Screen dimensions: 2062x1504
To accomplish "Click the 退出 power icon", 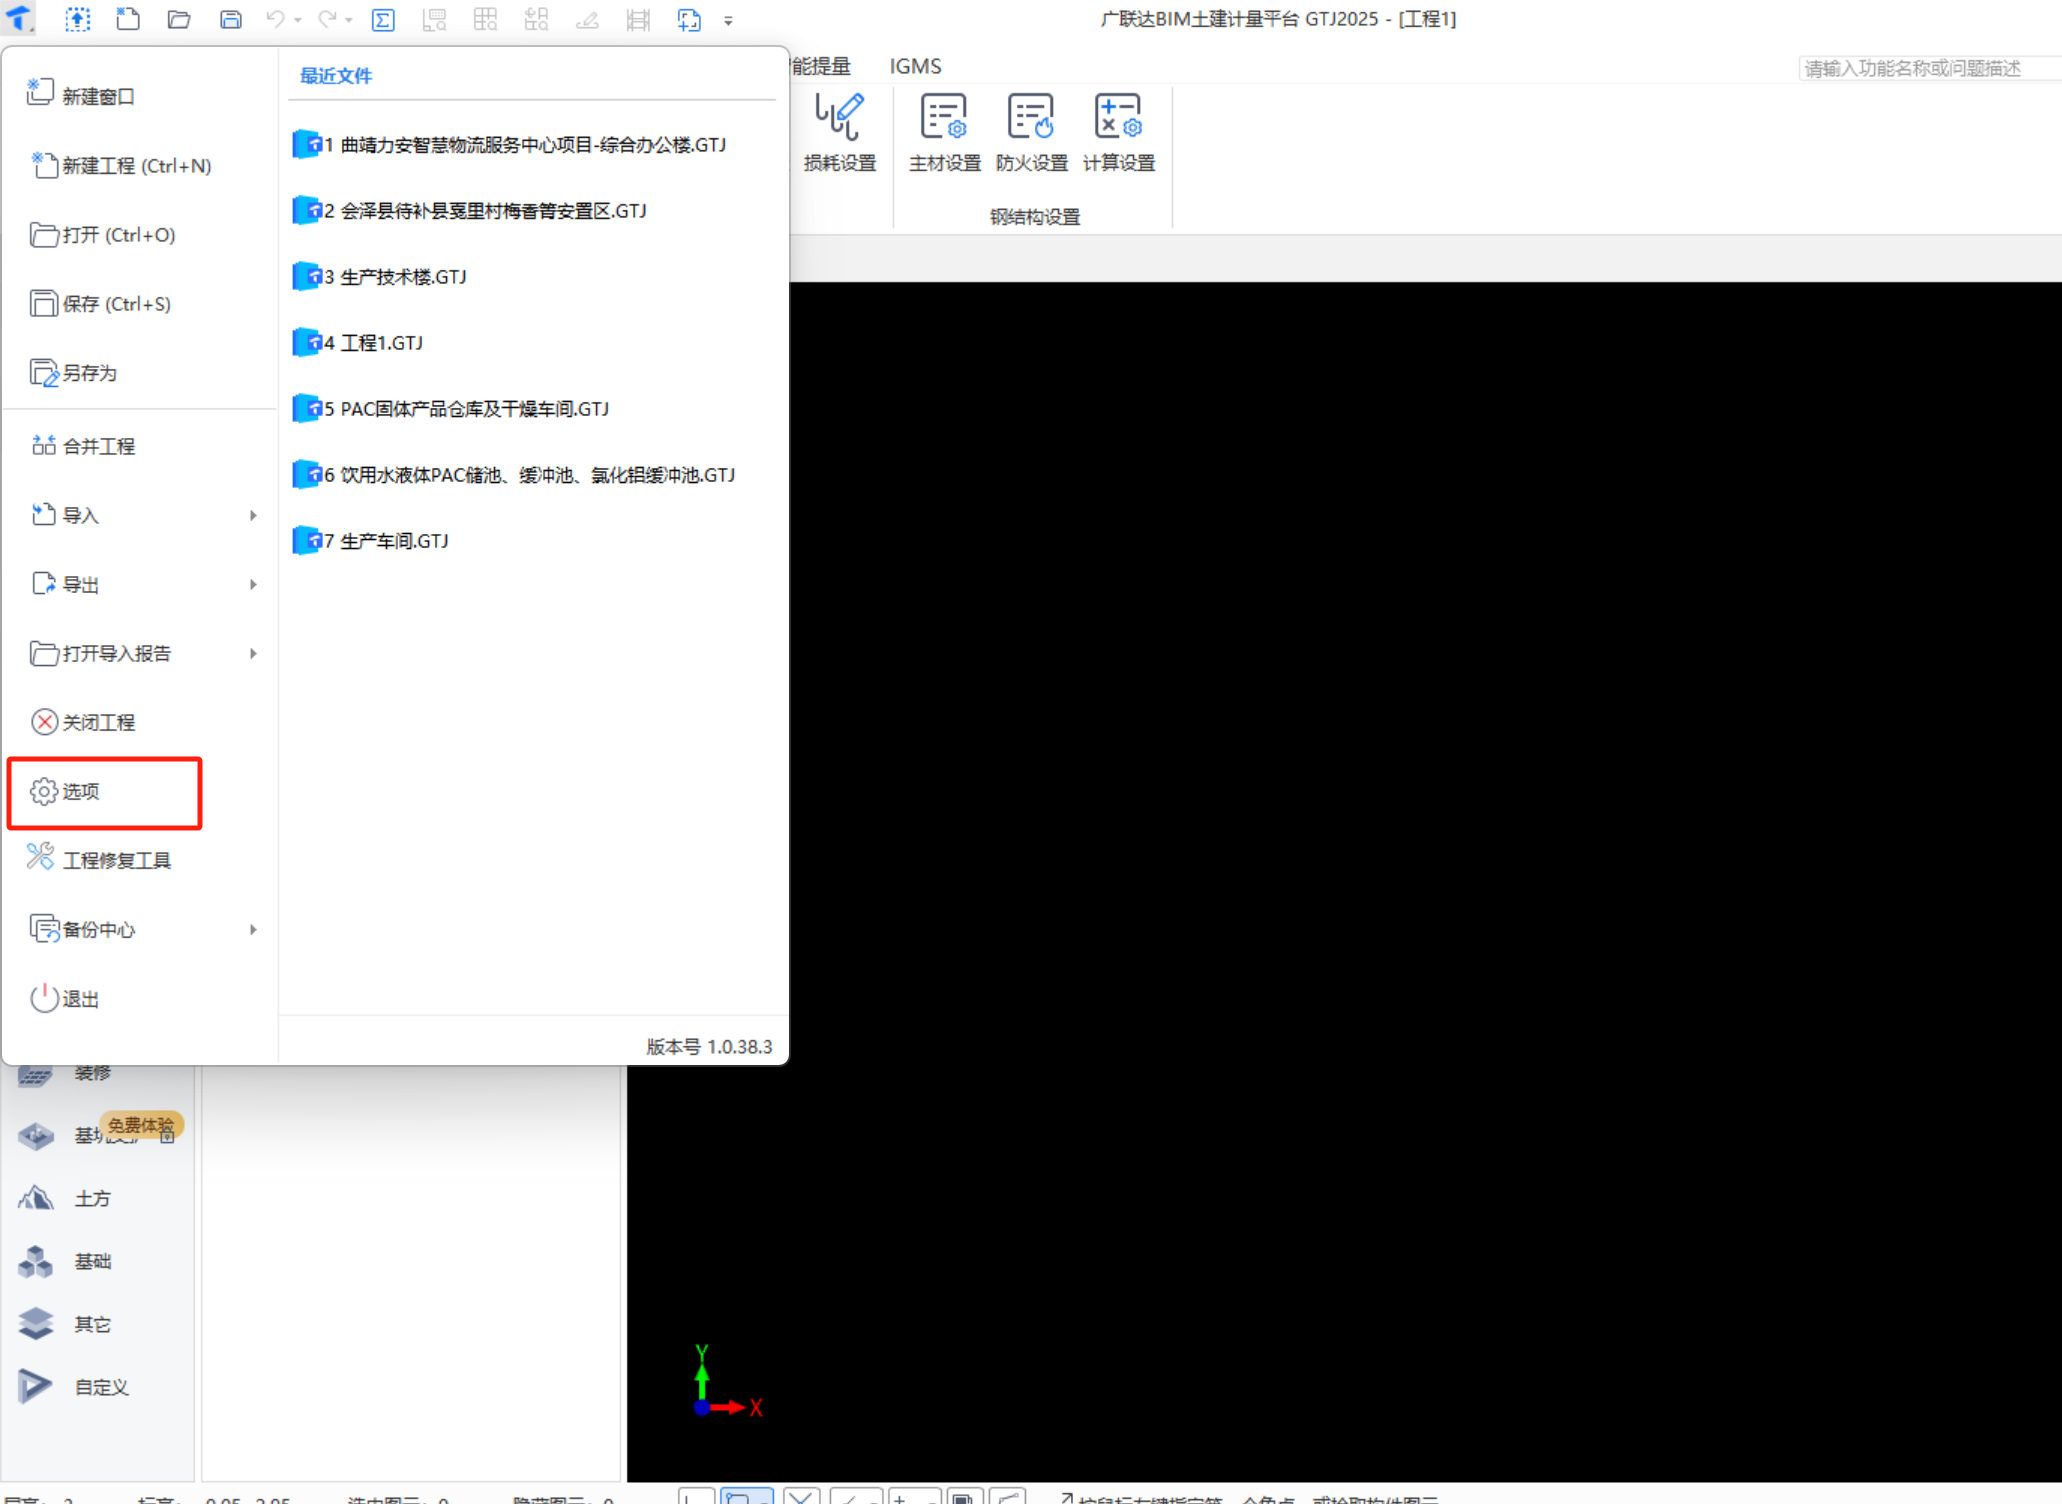I will (x=44, y=998).
